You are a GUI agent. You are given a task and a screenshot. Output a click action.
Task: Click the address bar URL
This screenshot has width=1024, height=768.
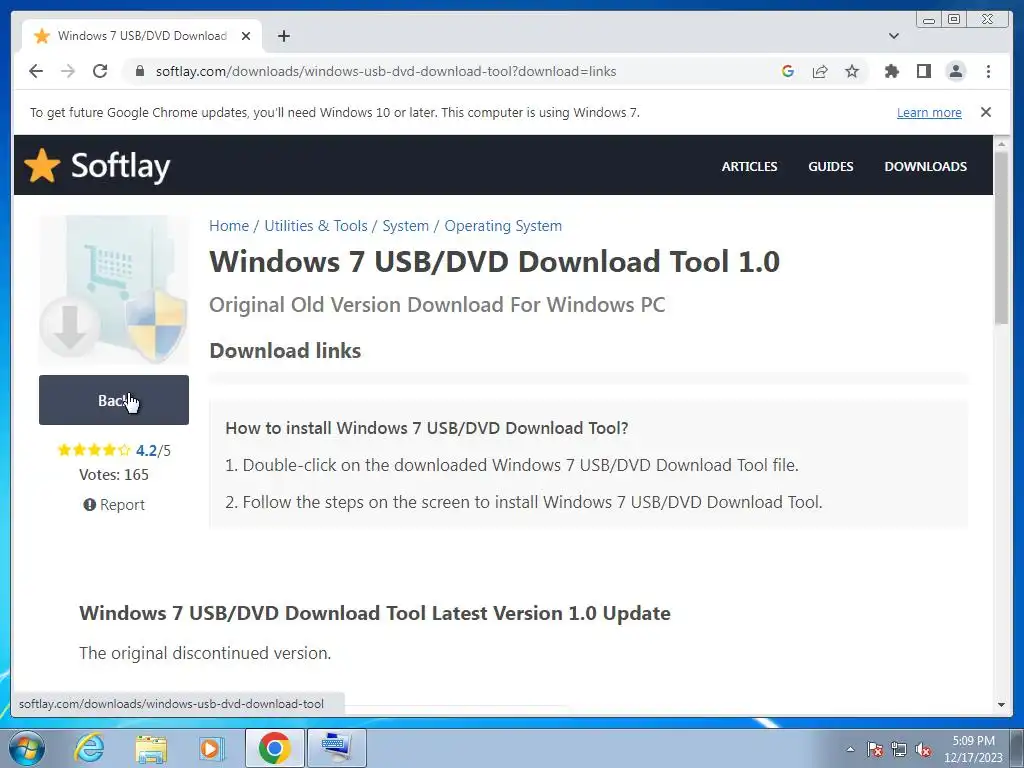click(x=385, y=71)
